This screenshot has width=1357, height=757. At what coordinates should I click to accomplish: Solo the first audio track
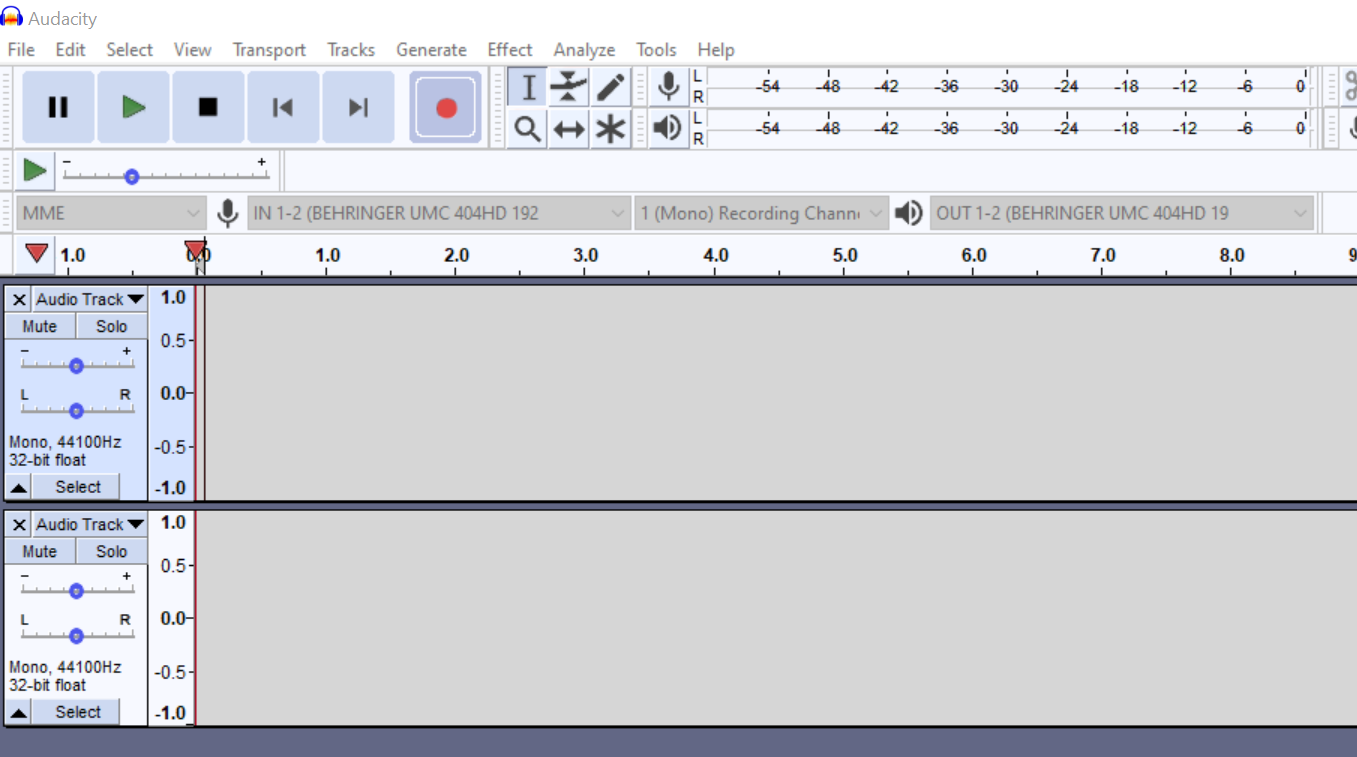pos(112,326)
